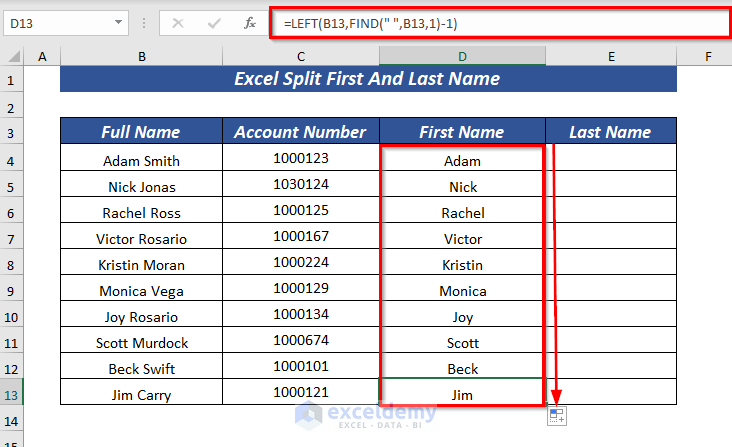Click the title cell Excel Split First And Last Name
Viewport: 732px width, 447px height.
368,79
